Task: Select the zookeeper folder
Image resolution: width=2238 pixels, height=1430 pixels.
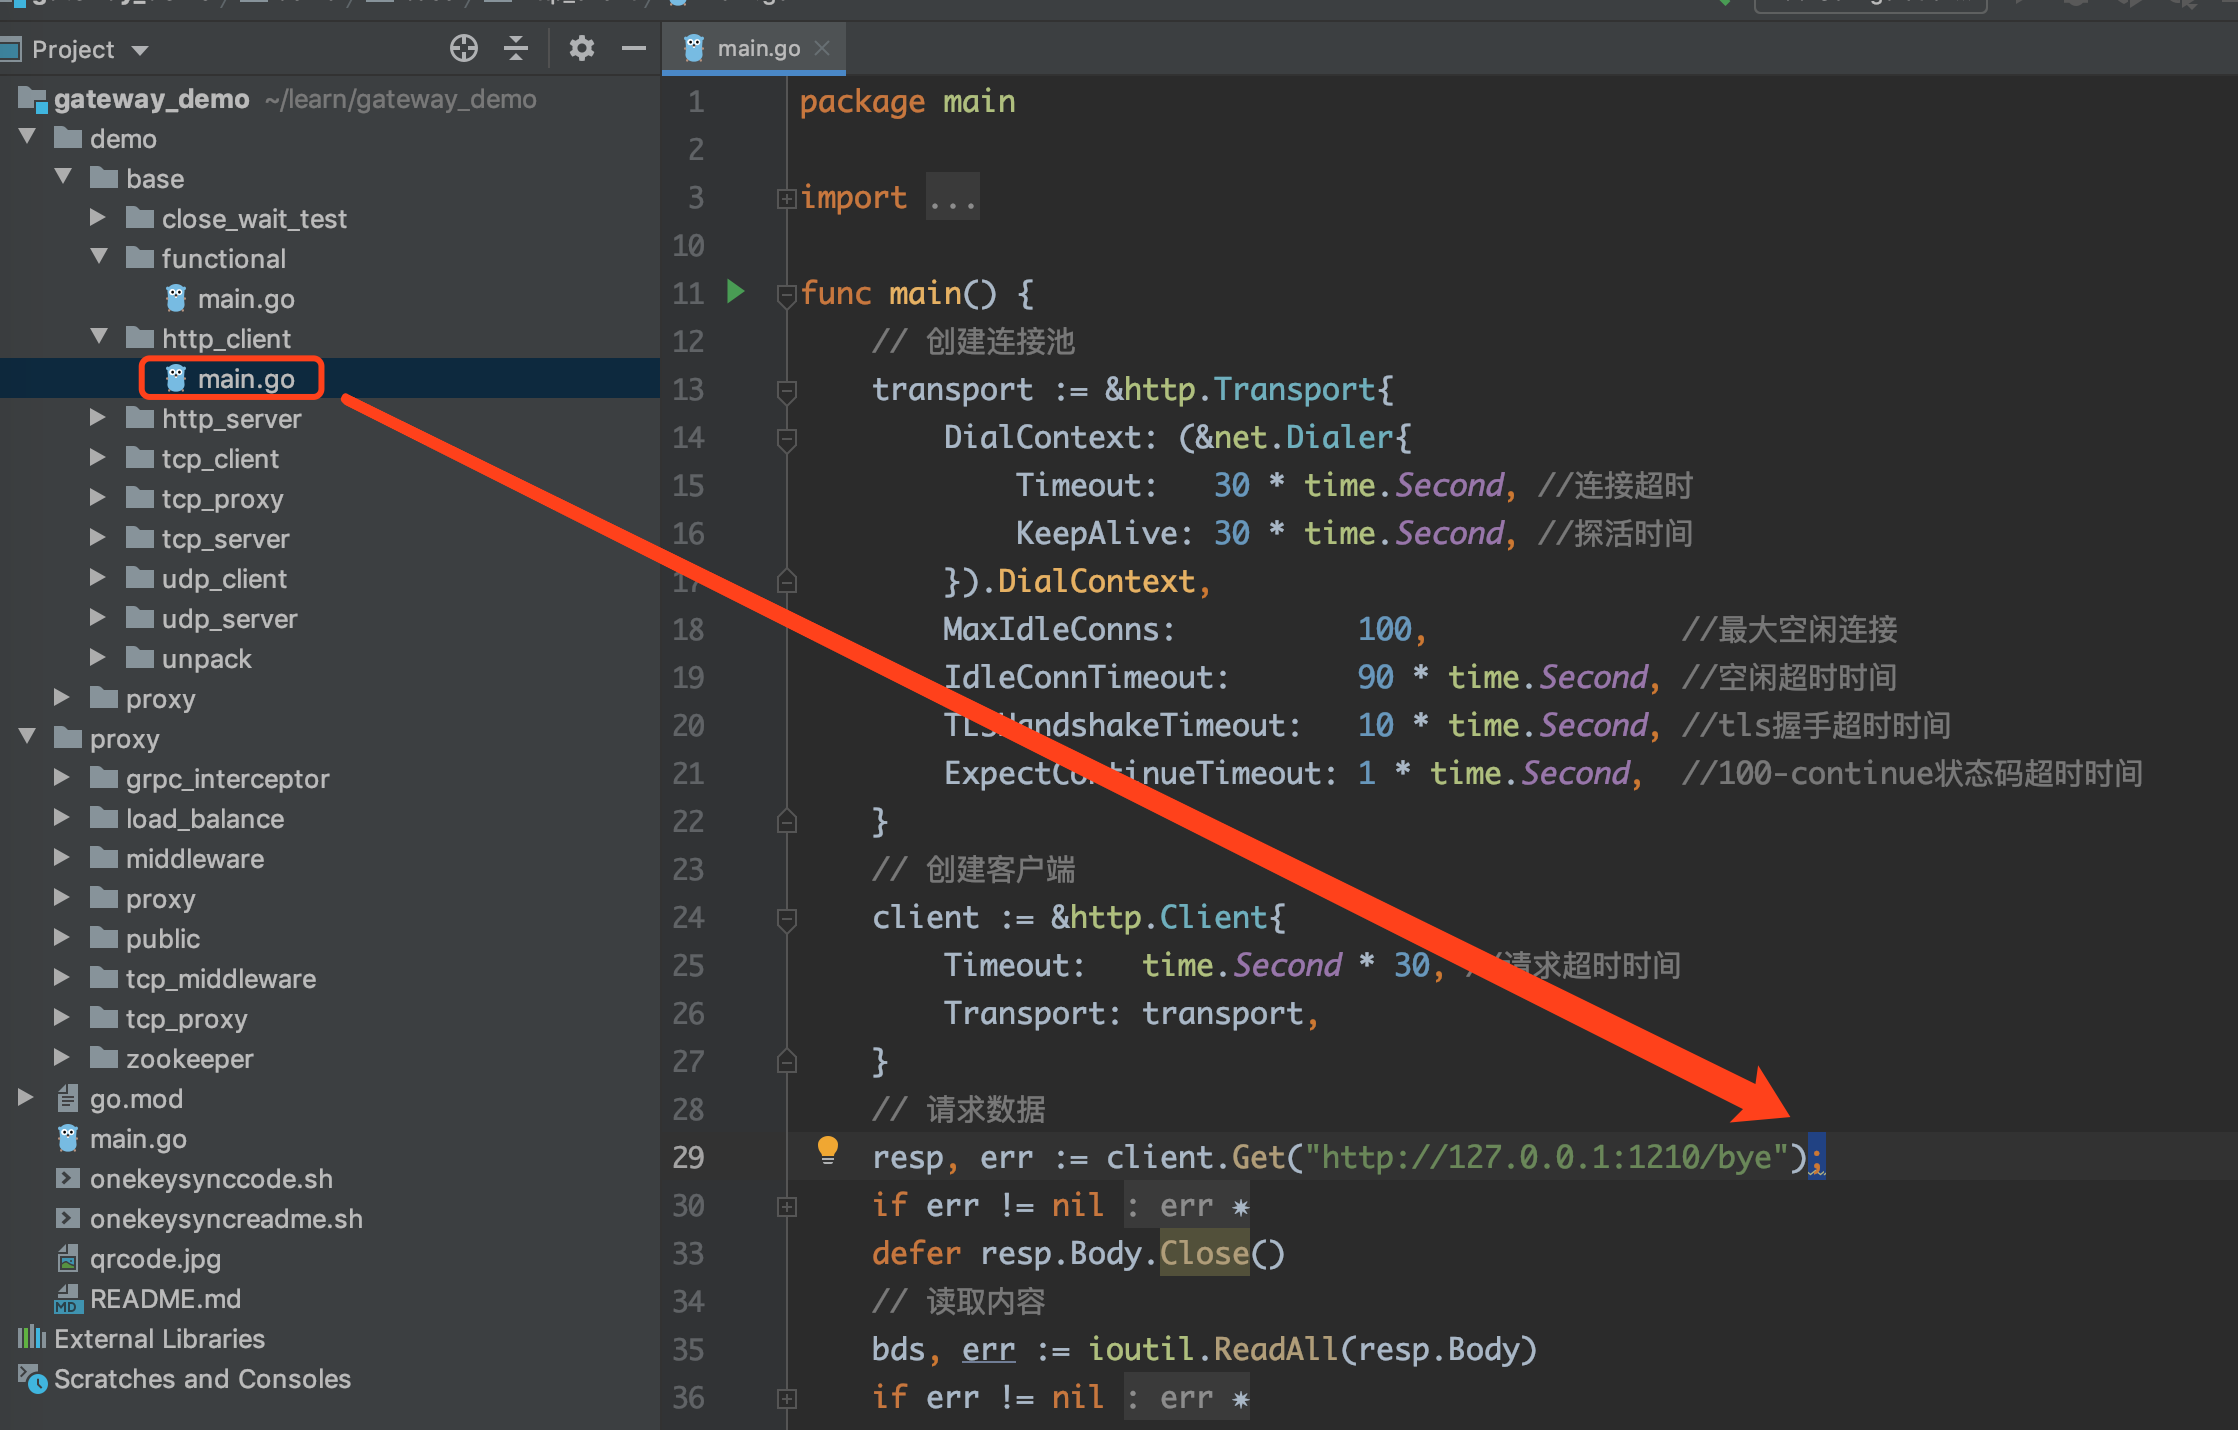Action: click(x=189, y=1059)
